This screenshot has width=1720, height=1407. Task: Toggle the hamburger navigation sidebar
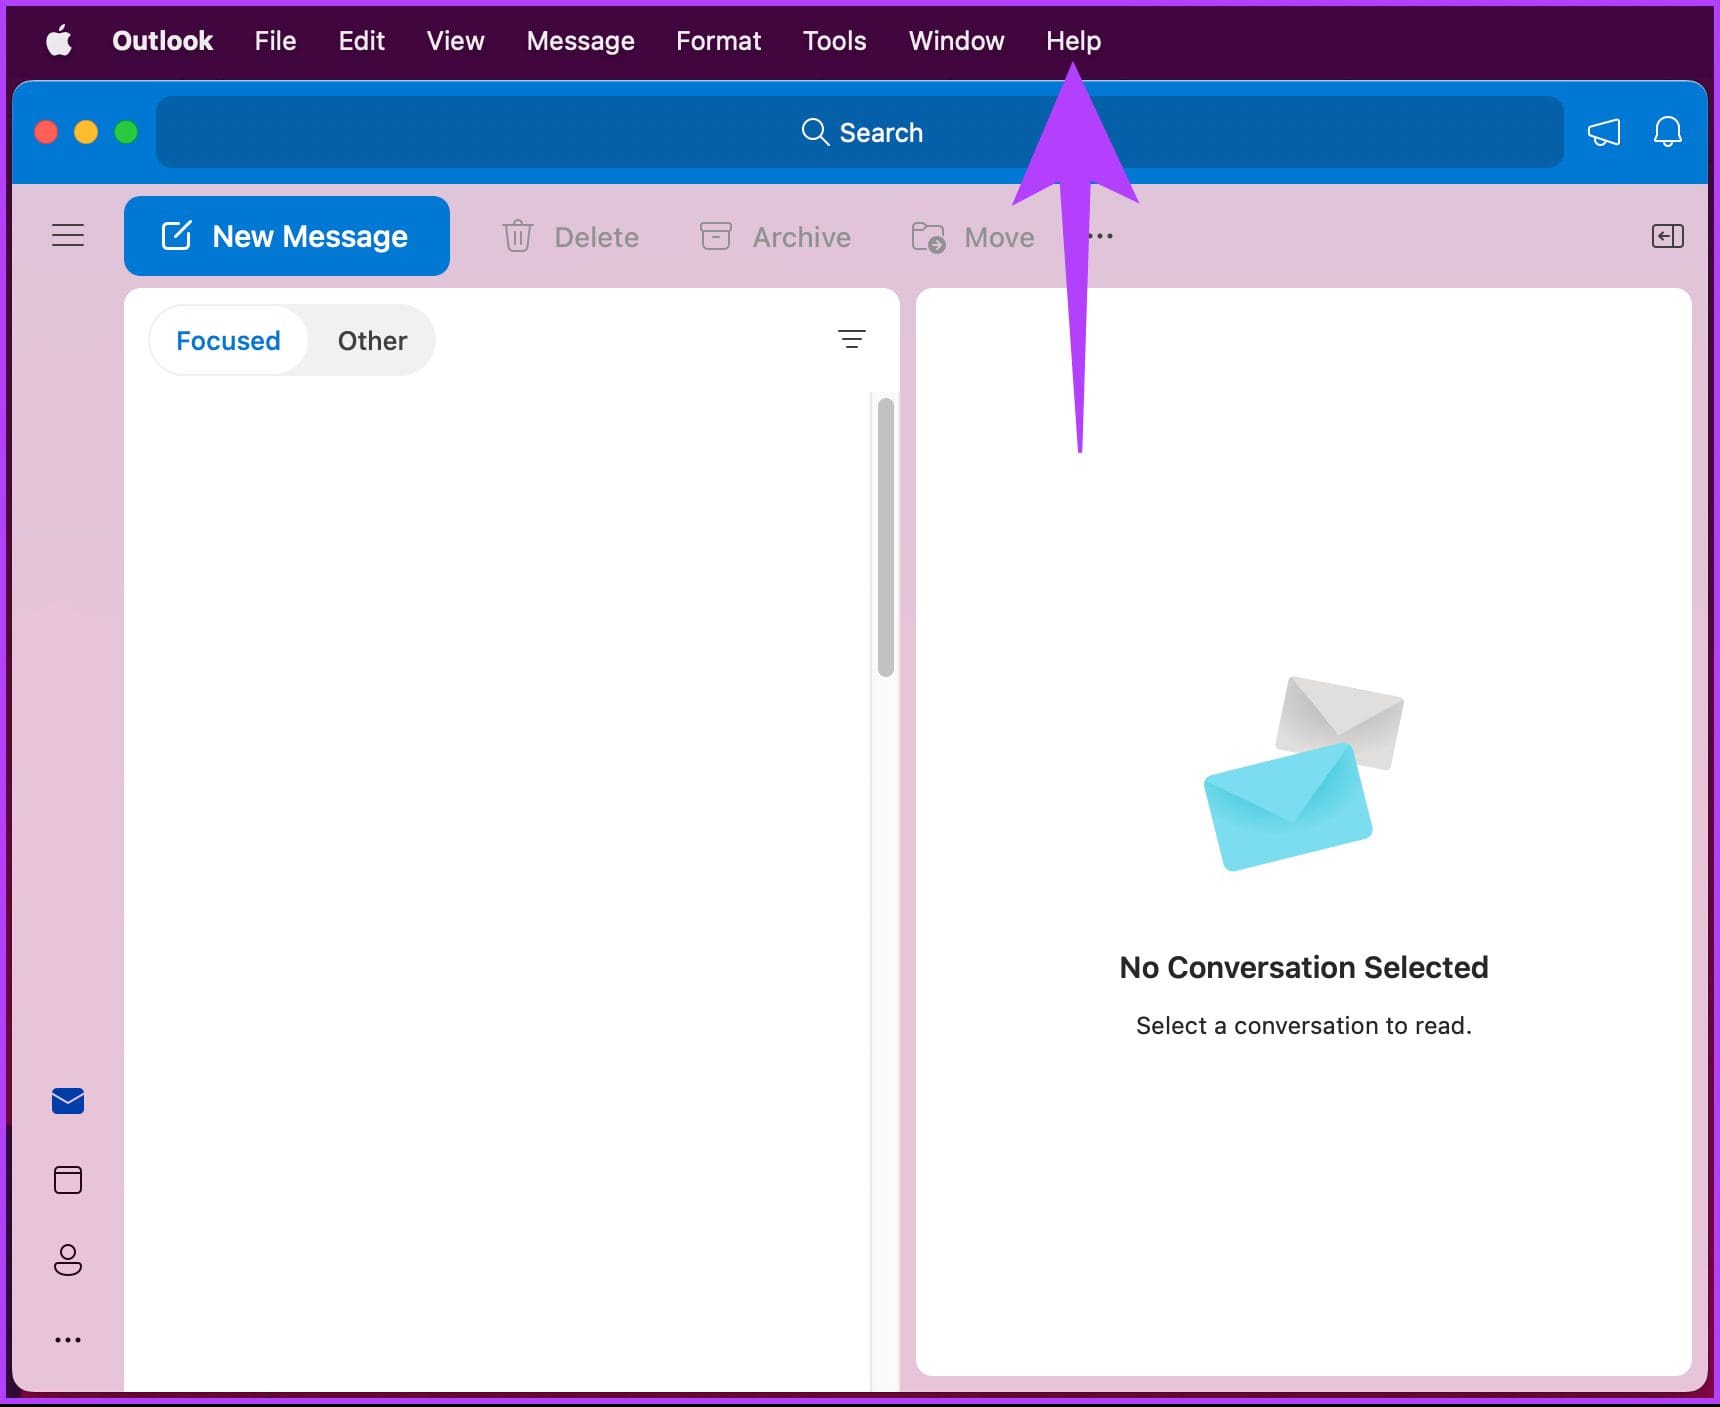(x=68, y=236)
